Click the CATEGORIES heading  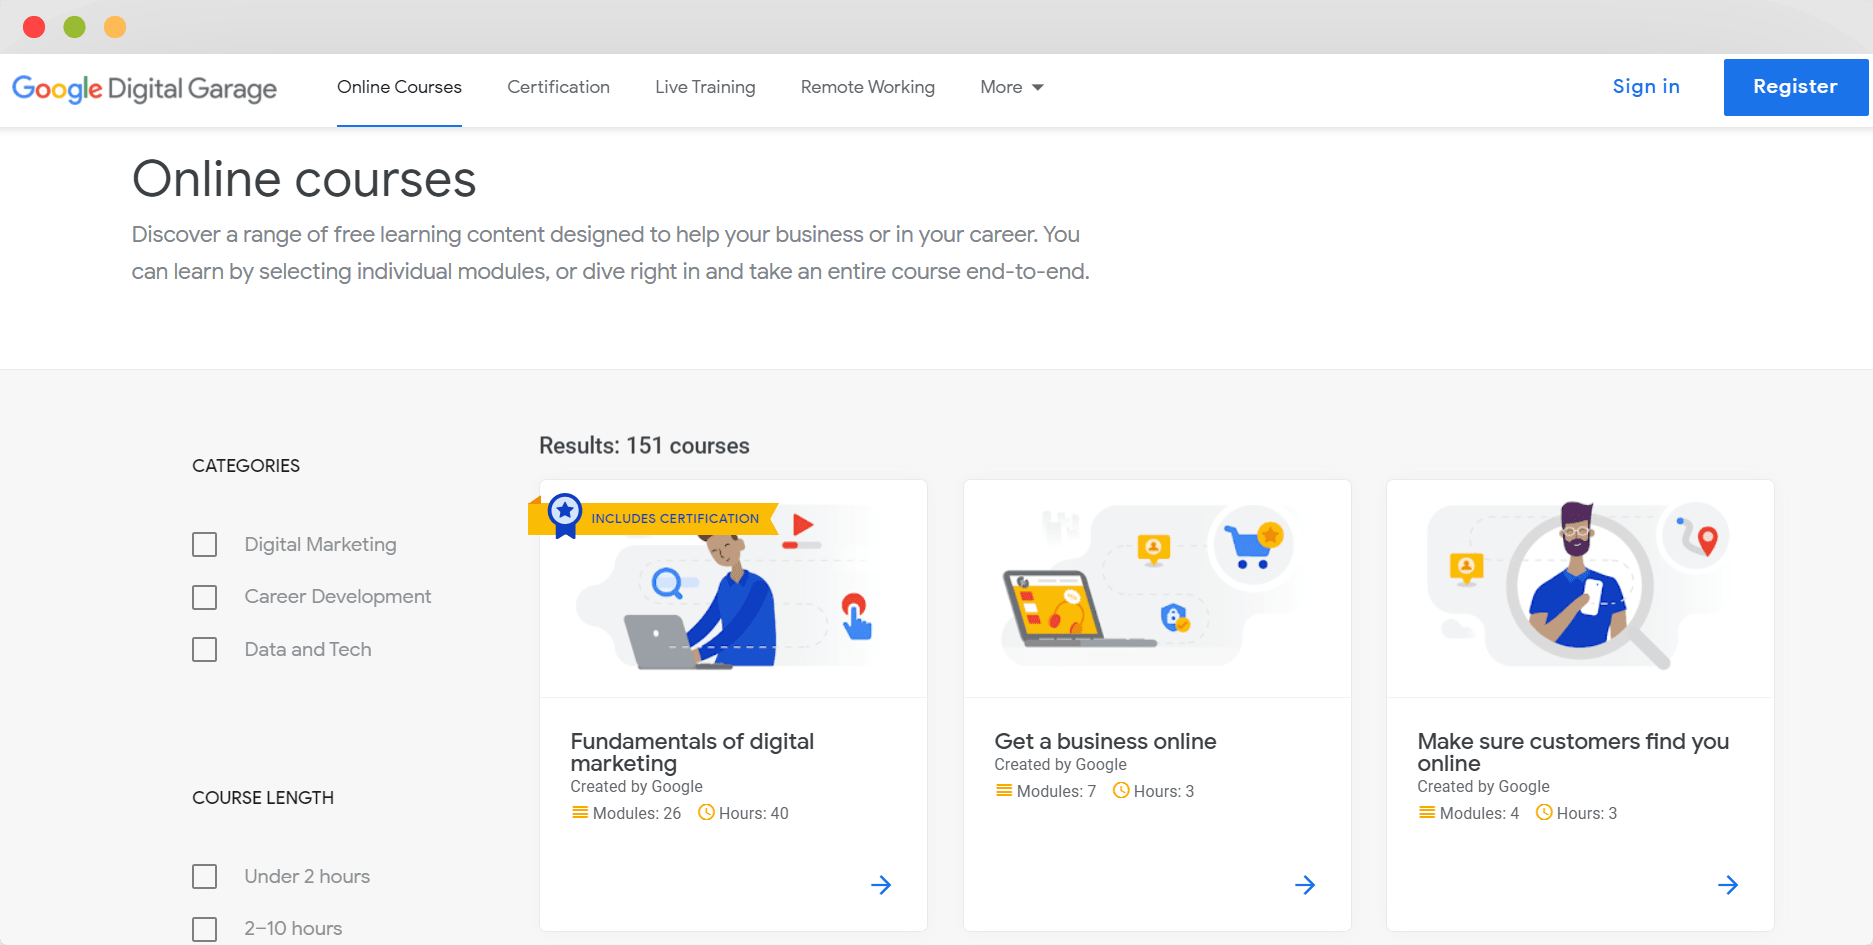coord(246,466)
